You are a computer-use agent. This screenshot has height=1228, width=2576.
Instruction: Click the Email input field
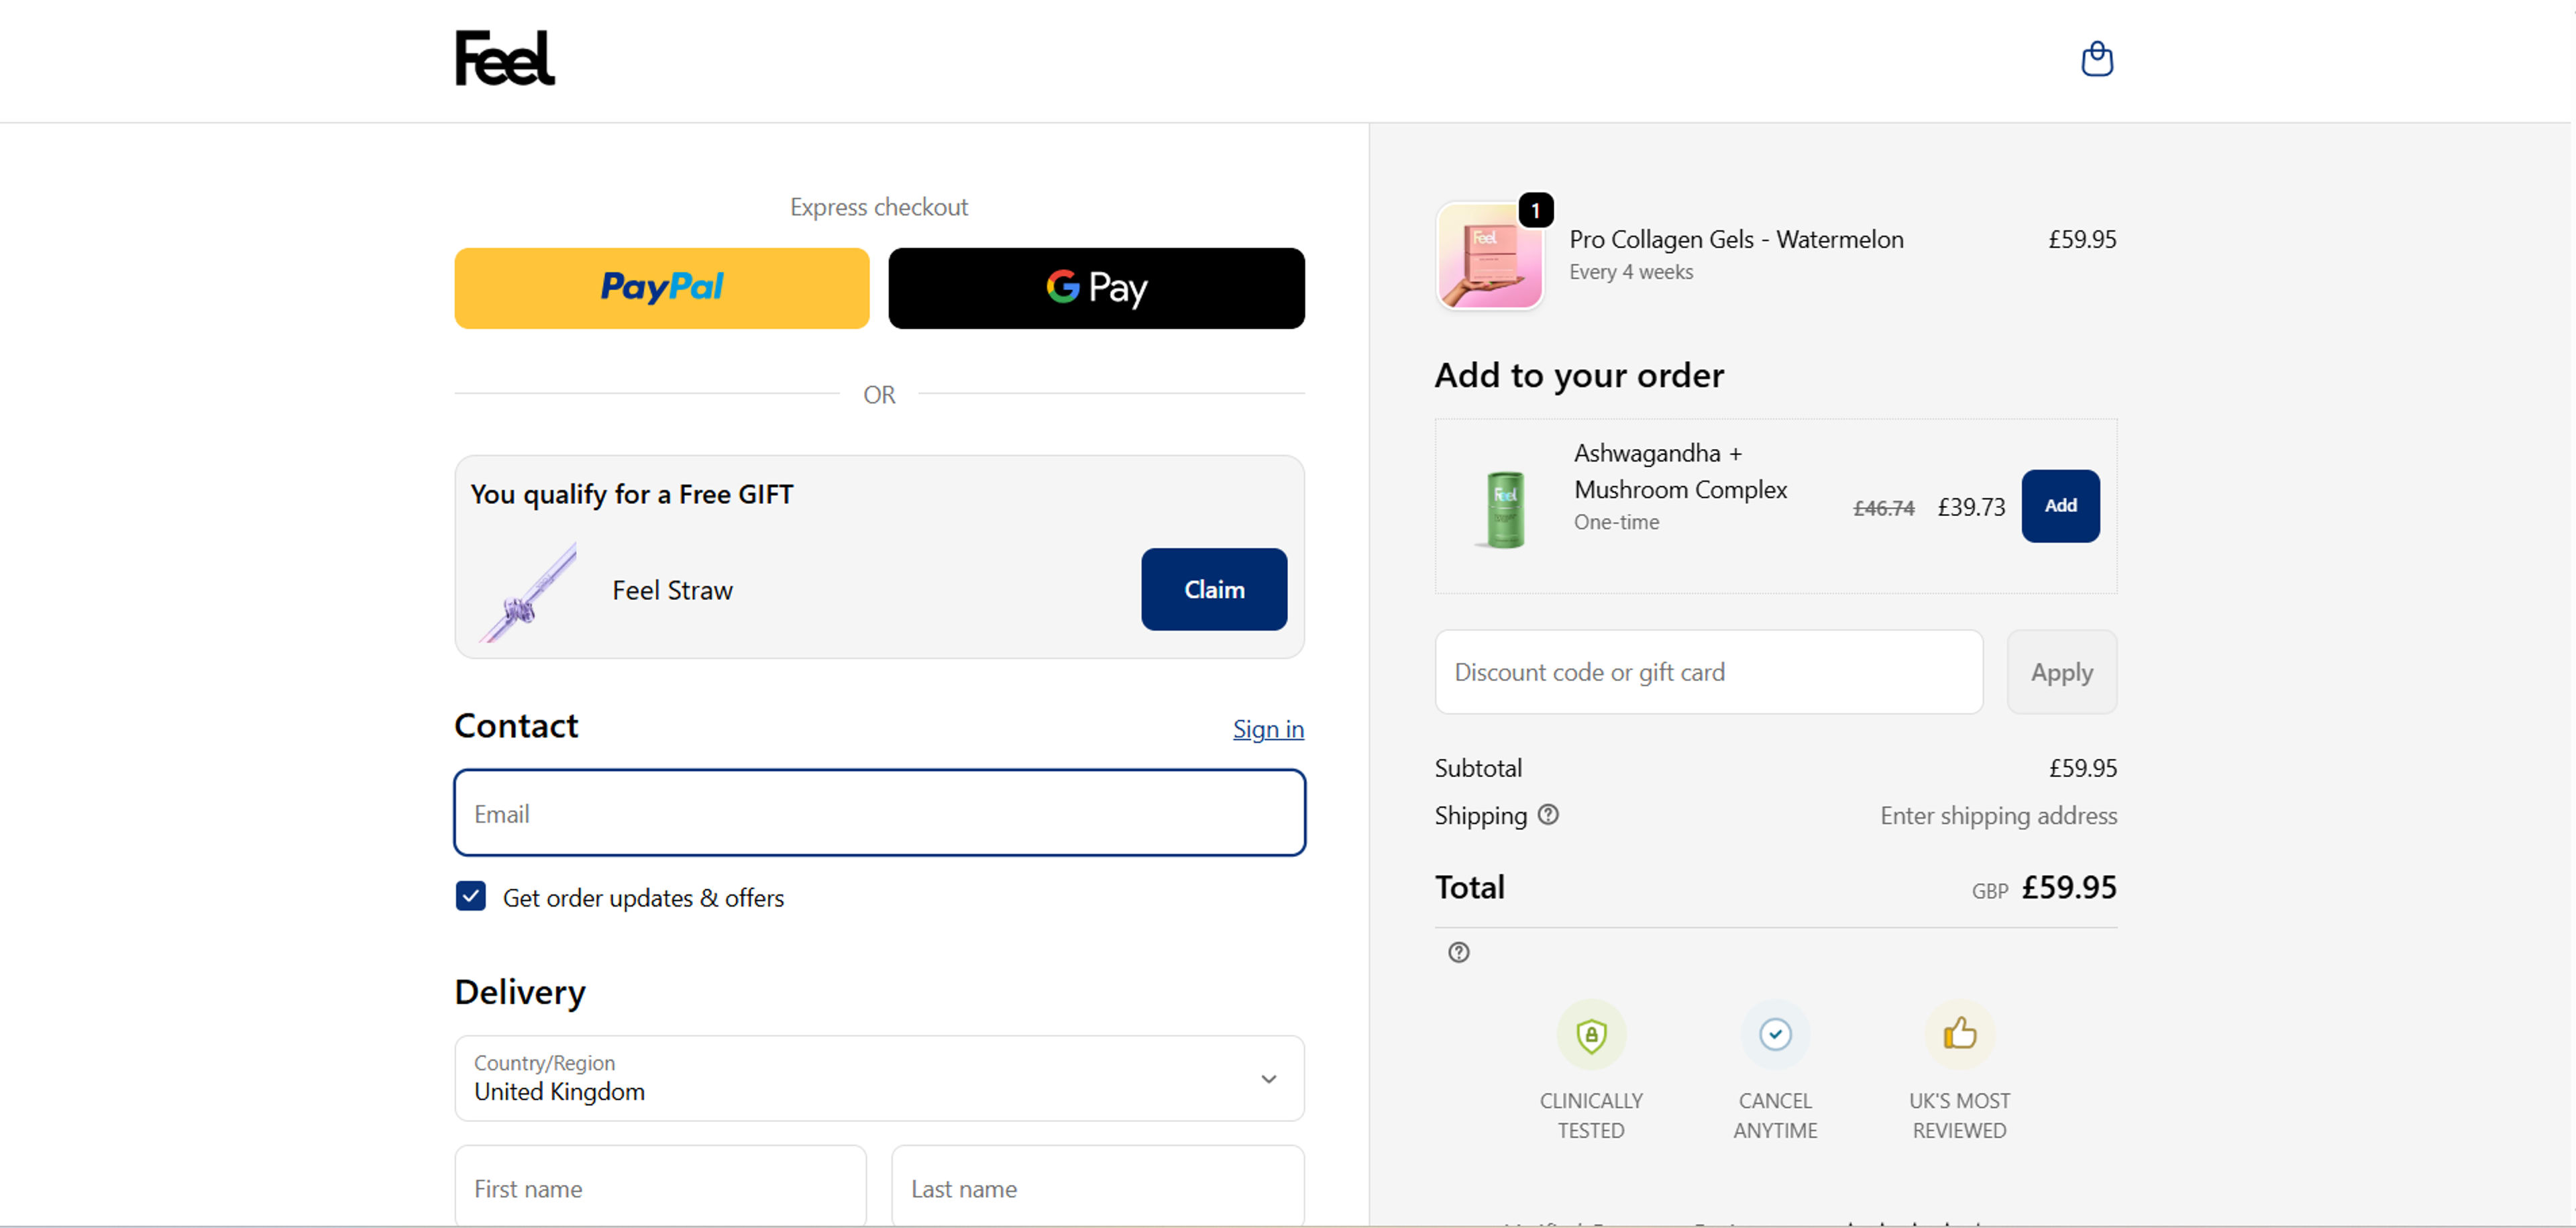pyautogui.click(x=879, y=812)
